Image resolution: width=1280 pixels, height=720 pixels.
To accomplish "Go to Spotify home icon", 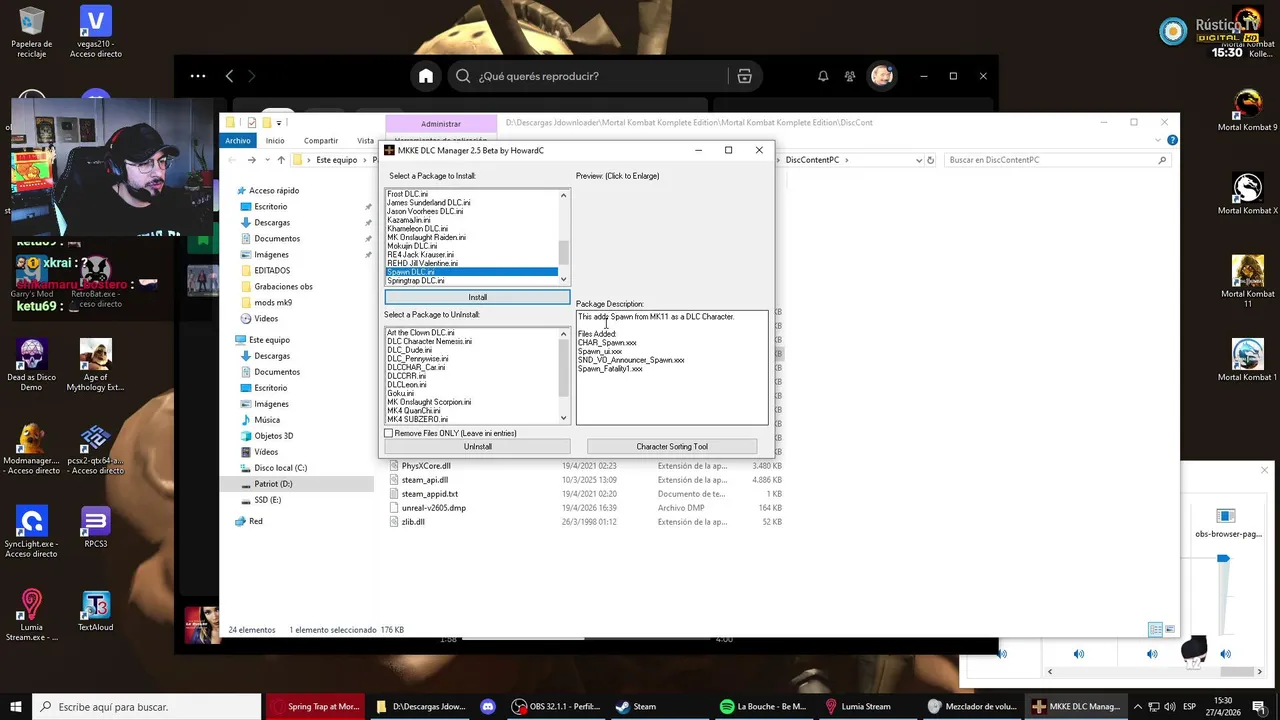I will click(426, 76).
